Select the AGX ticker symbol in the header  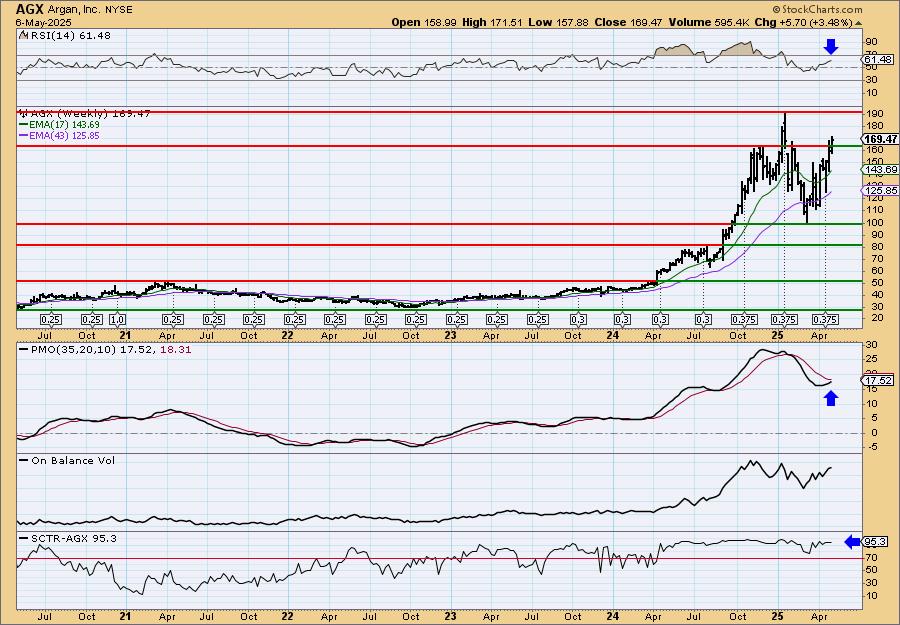point(29,9)
